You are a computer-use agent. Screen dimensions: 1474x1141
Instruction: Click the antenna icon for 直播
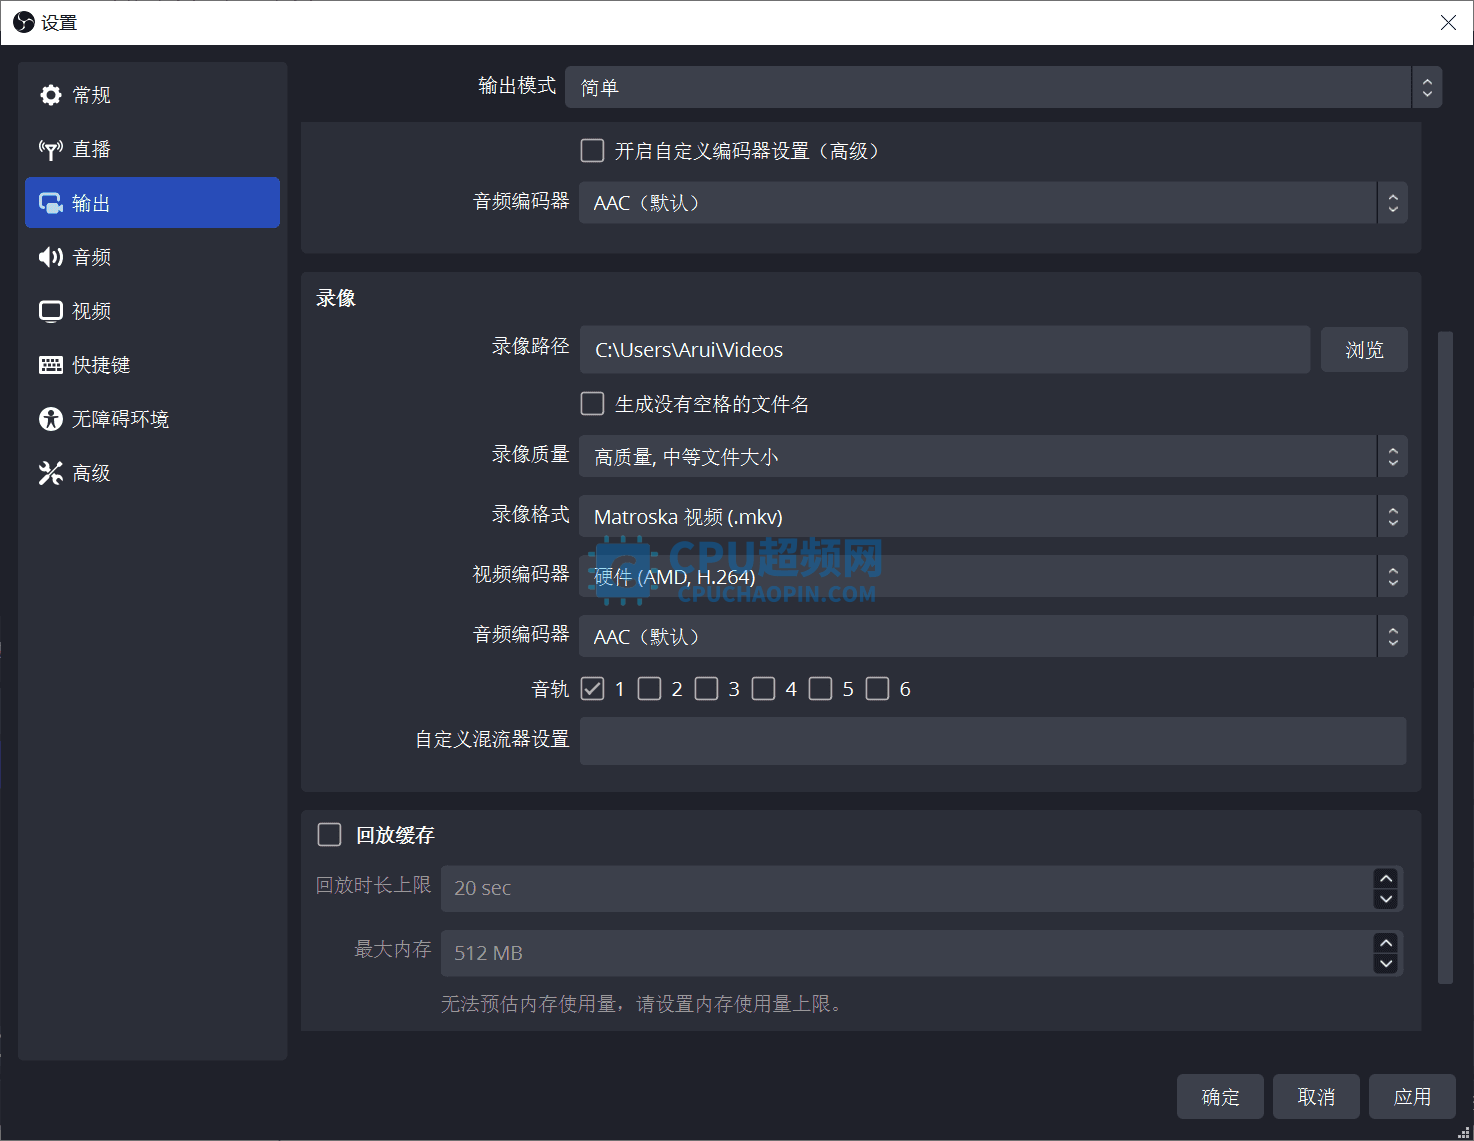51,149
